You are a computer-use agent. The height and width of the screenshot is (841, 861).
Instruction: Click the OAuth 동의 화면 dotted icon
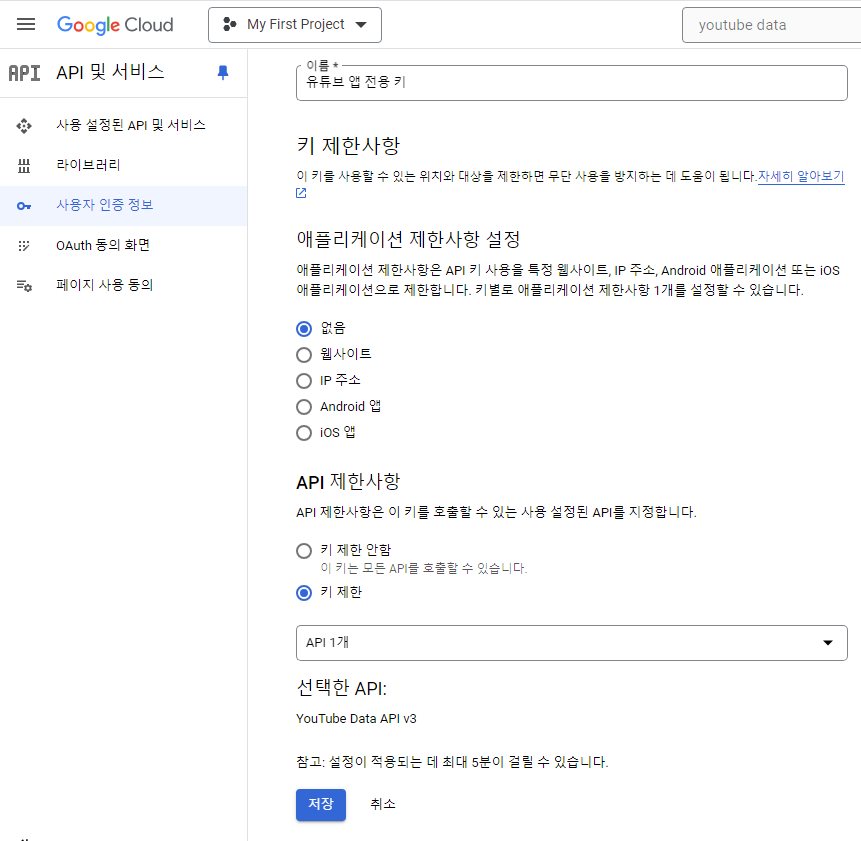pos(24,245)
